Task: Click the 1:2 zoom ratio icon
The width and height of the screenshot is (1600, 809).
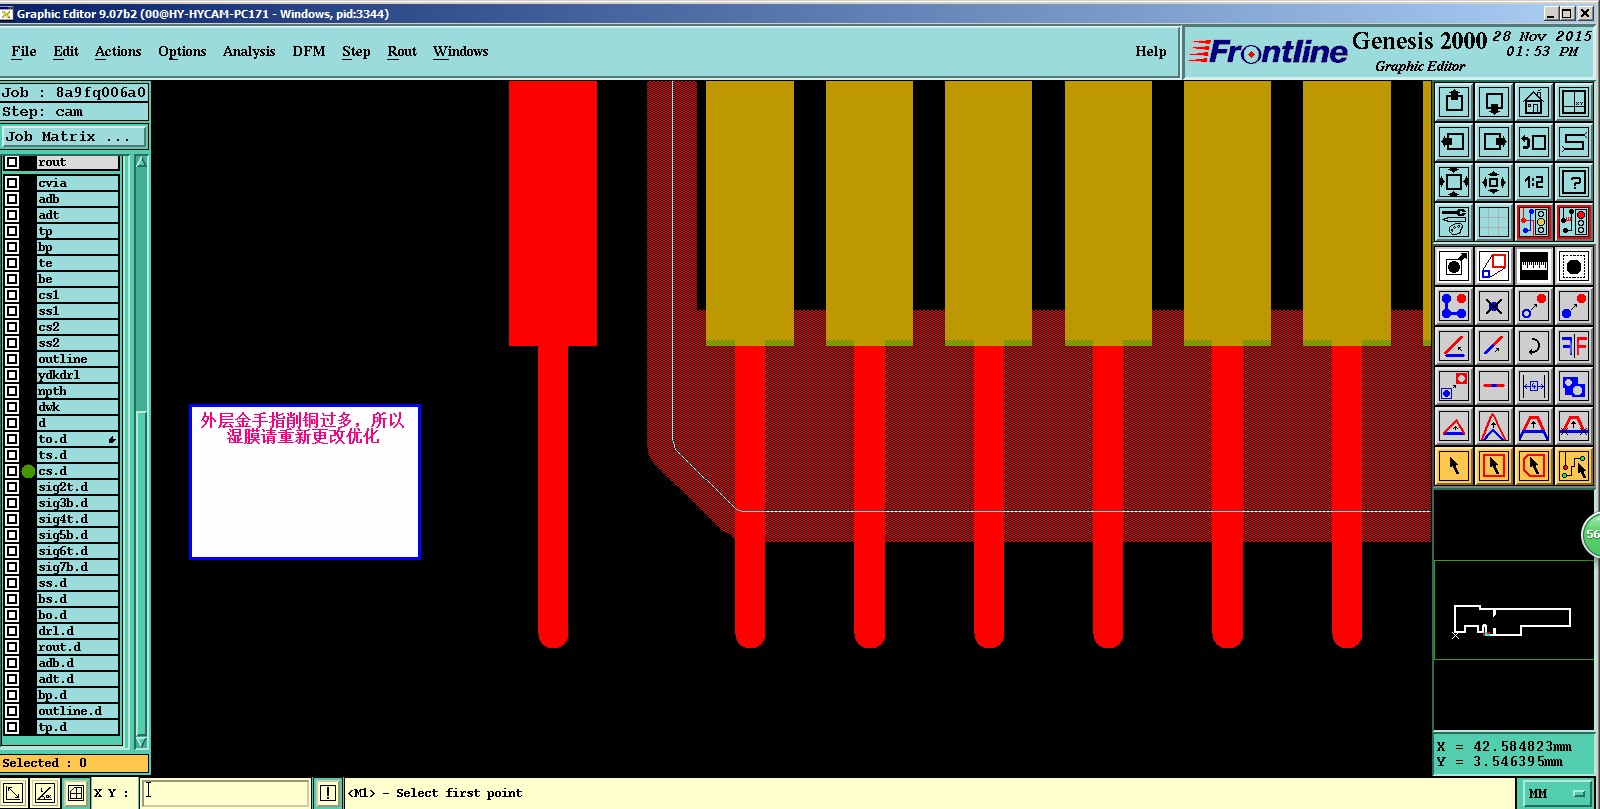Action: point(1534,182)
